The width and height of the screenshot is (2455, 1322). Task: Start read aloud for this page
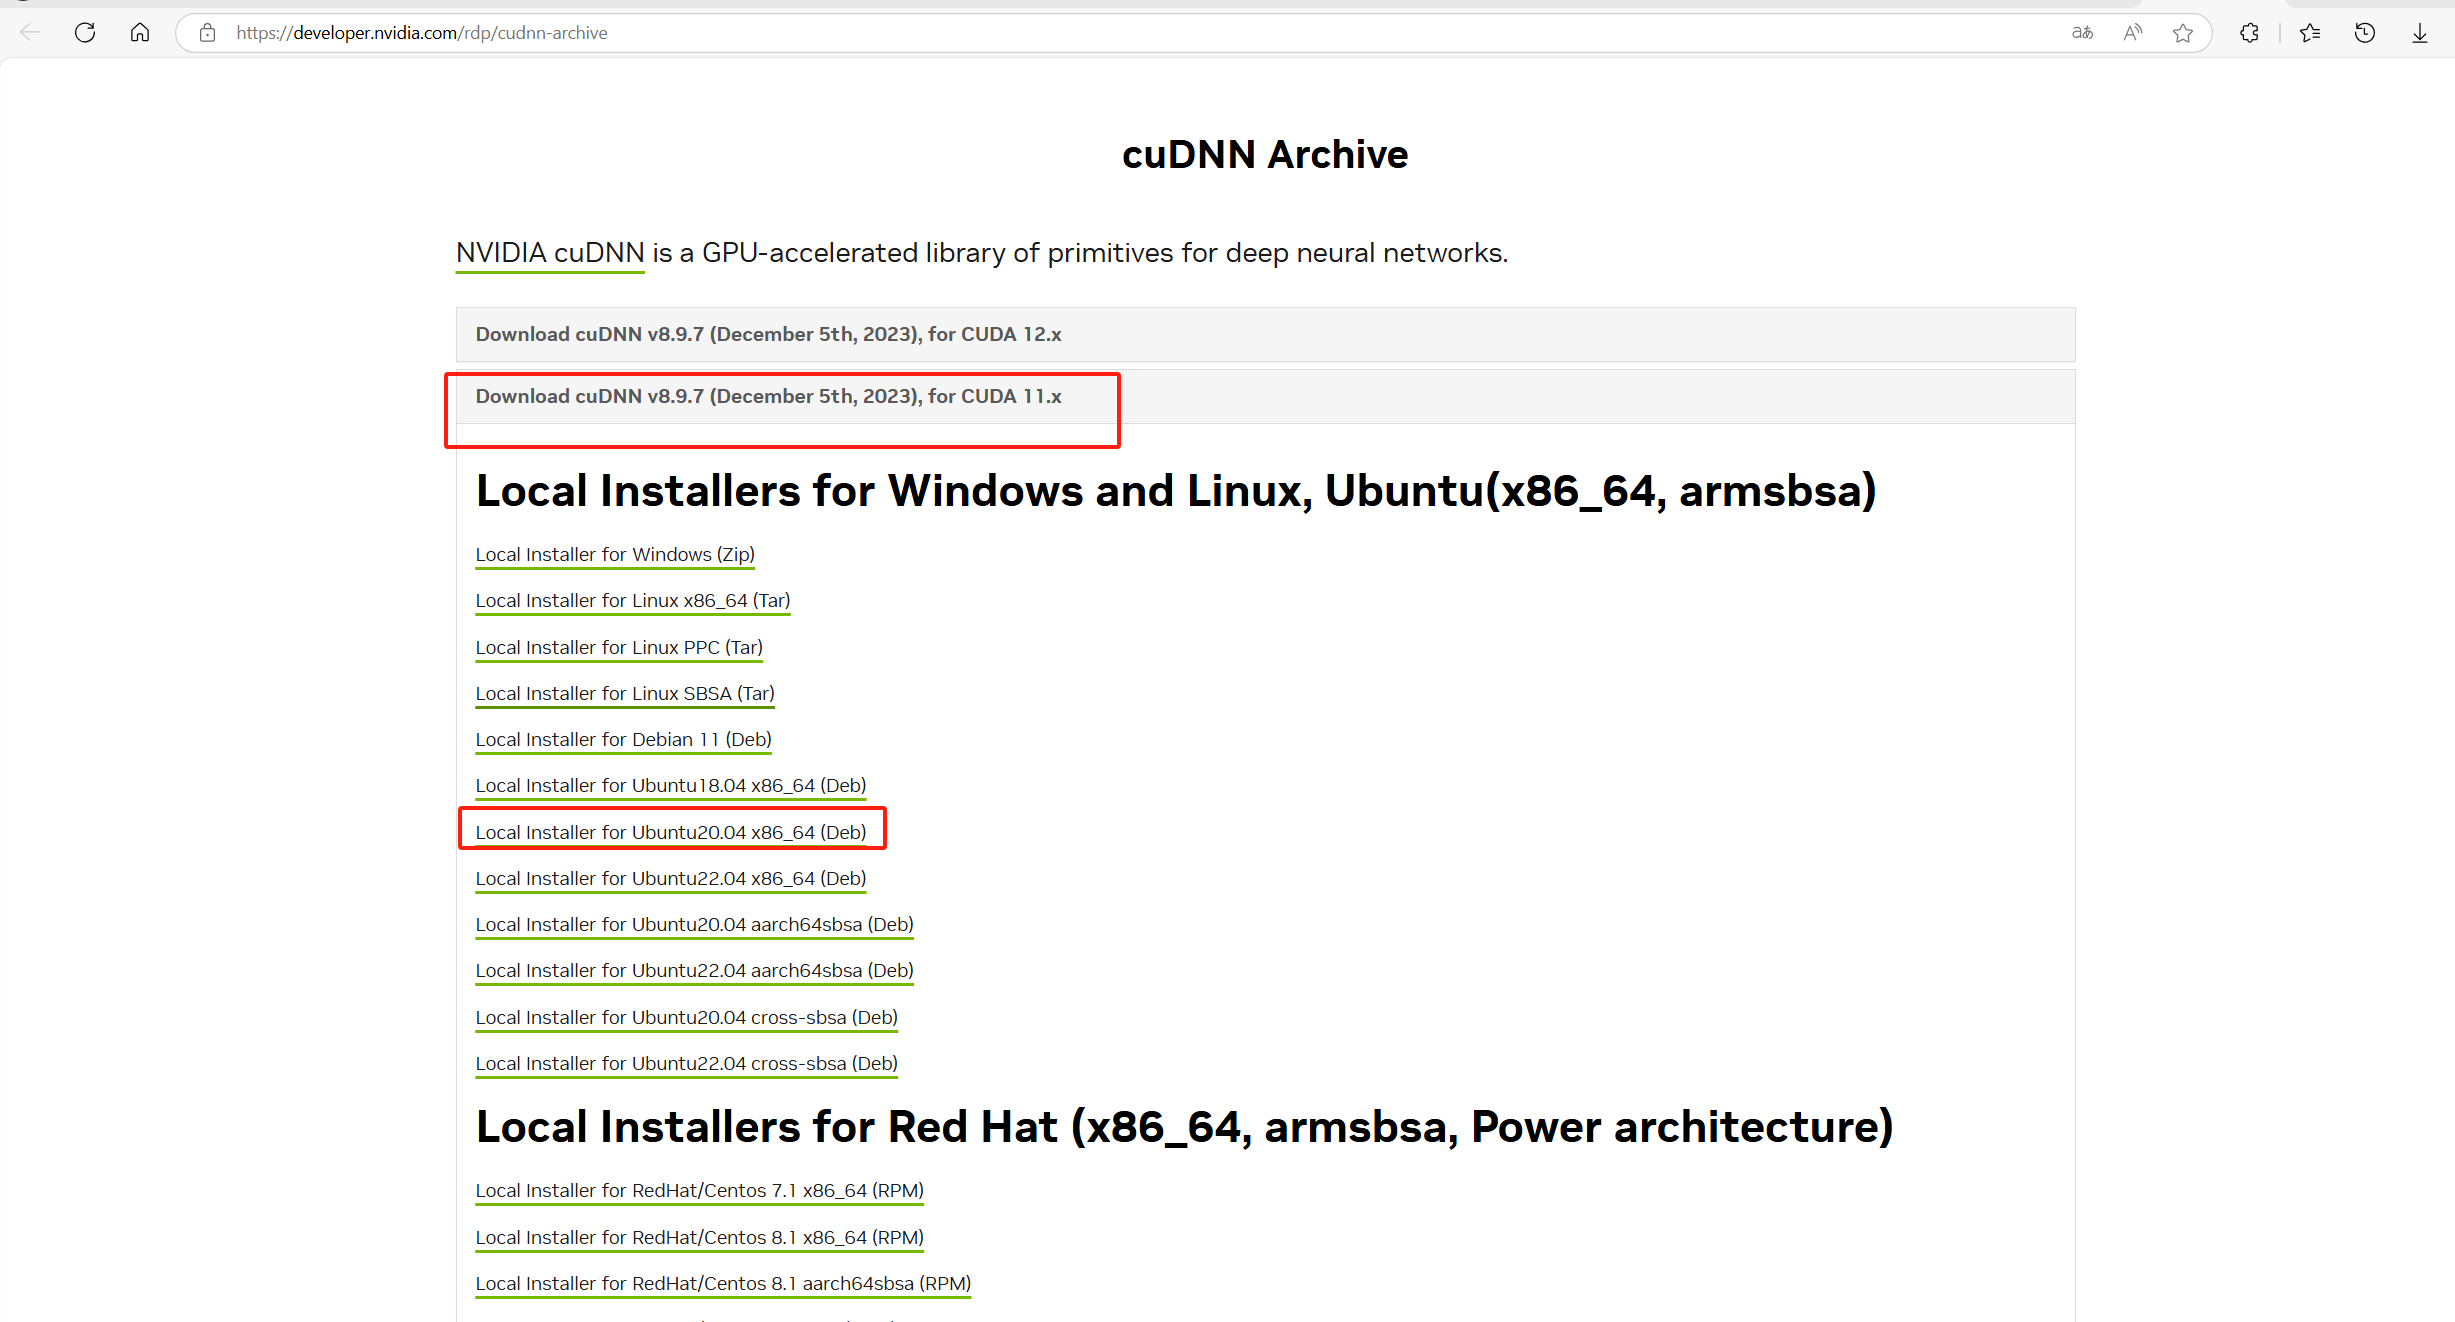(2132, 32)
